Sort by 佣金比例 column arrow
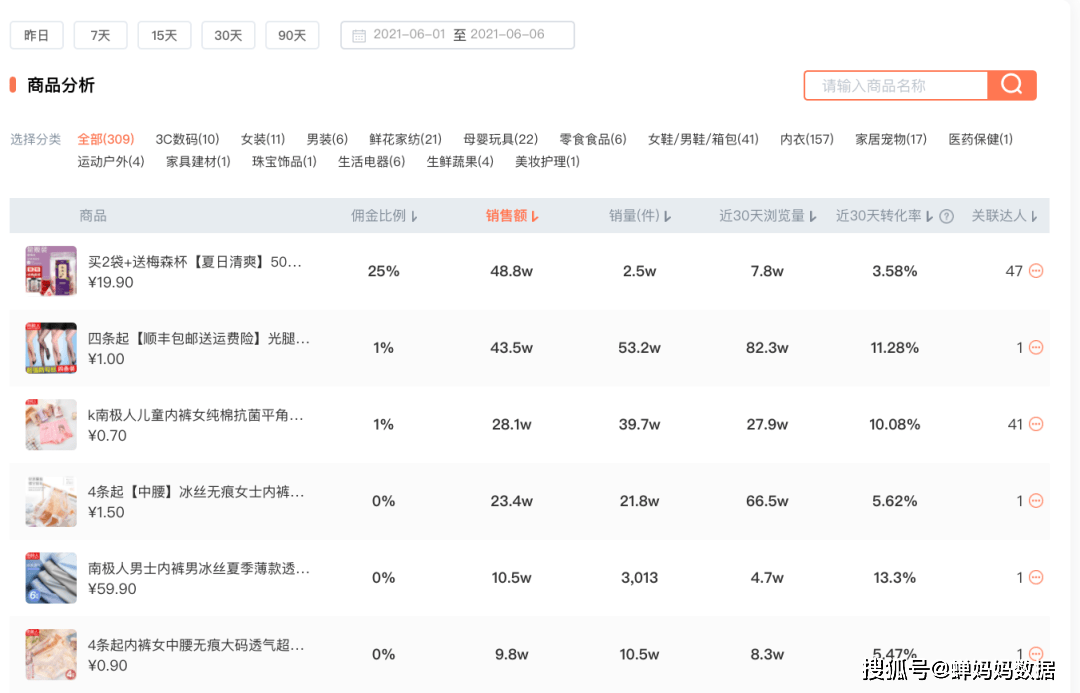Screen dimensions: 1080x693 pyautogui.click(x=414, y=216)
